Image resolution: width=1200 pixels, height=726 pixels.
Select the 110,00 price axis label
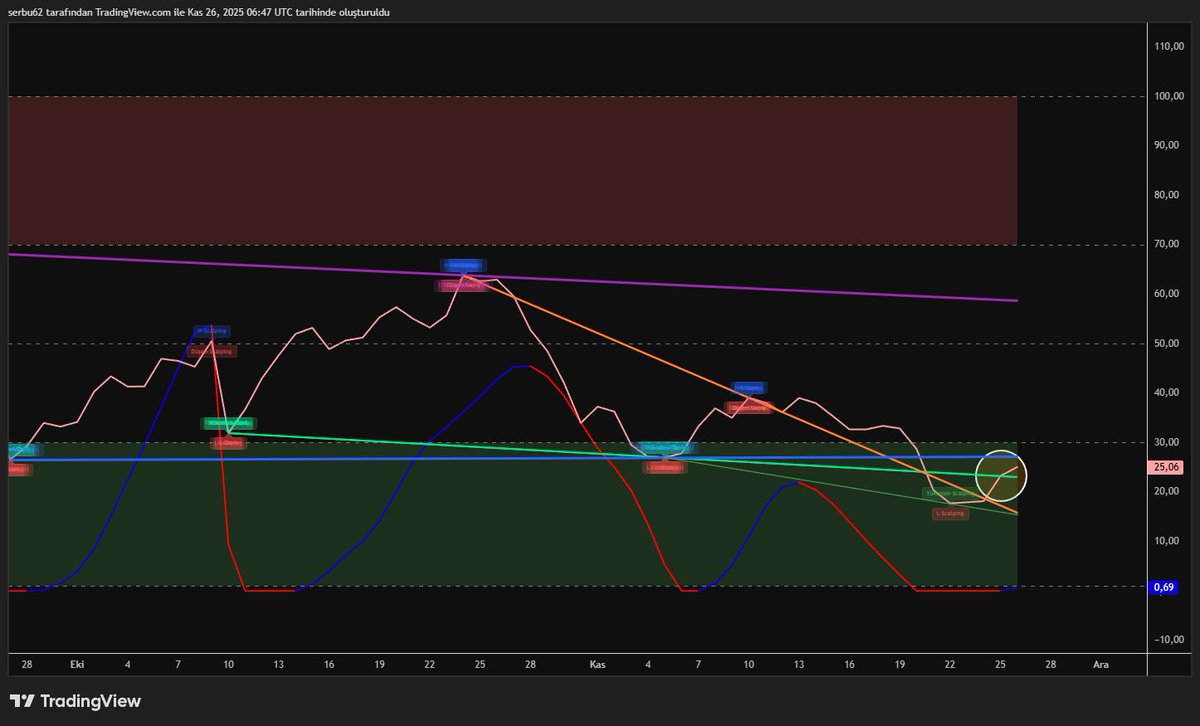coord(1168,46)
